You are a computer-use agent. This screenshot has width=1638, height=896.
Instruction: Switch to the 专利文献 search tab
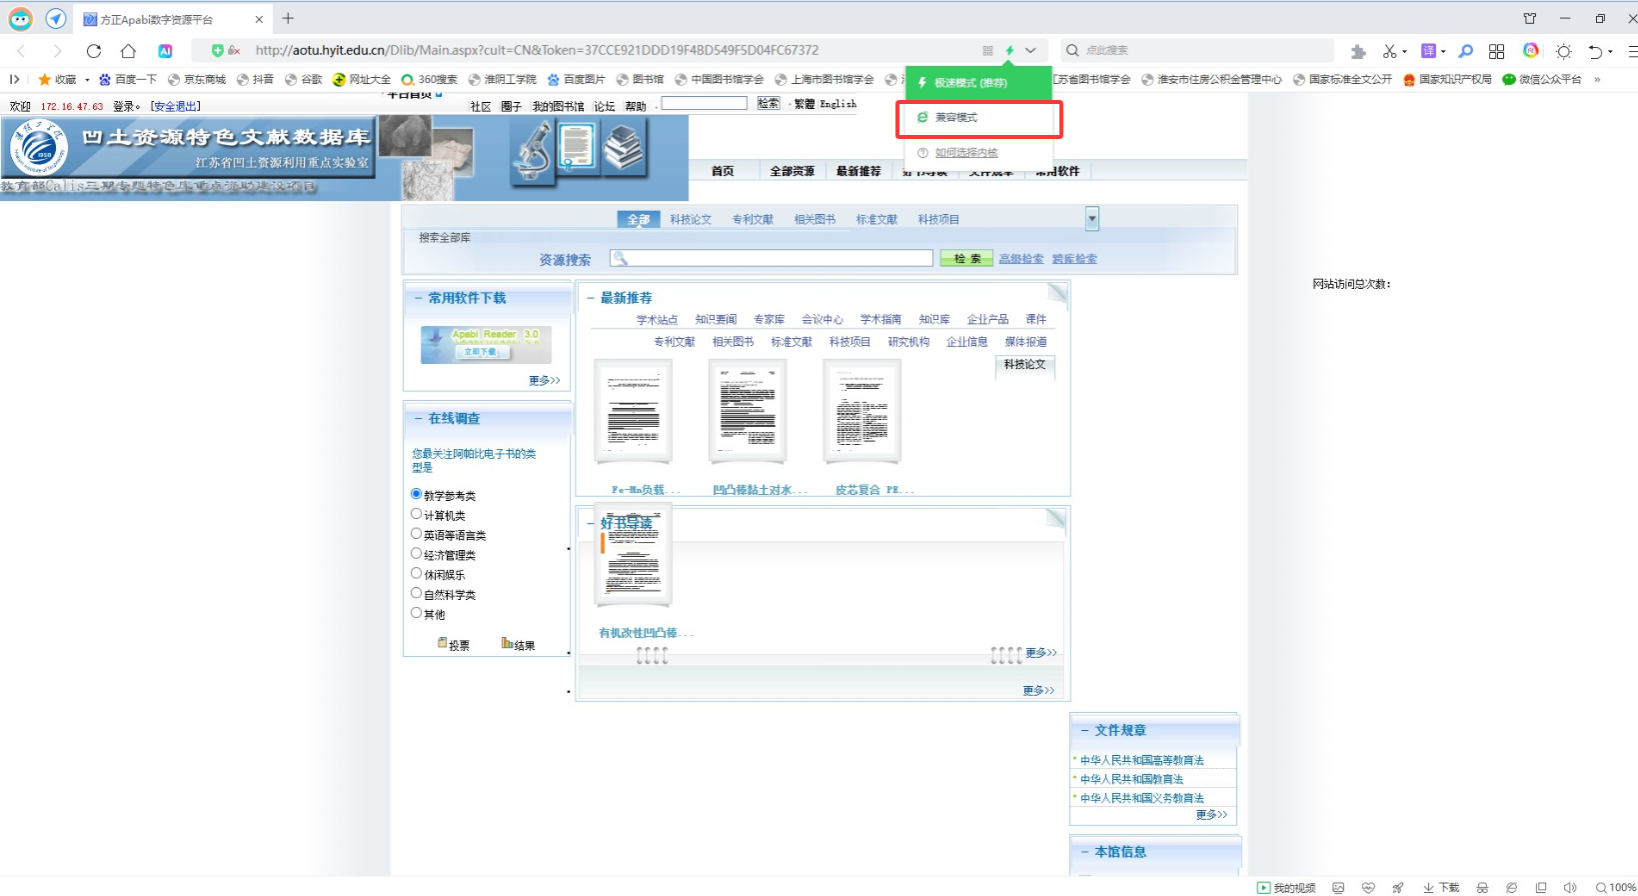coord(752,219)
